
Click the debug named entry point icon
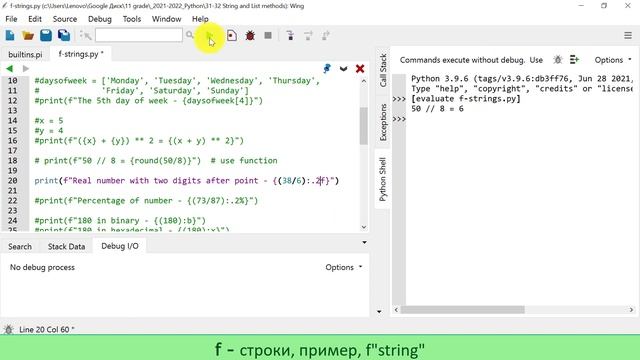232,36
